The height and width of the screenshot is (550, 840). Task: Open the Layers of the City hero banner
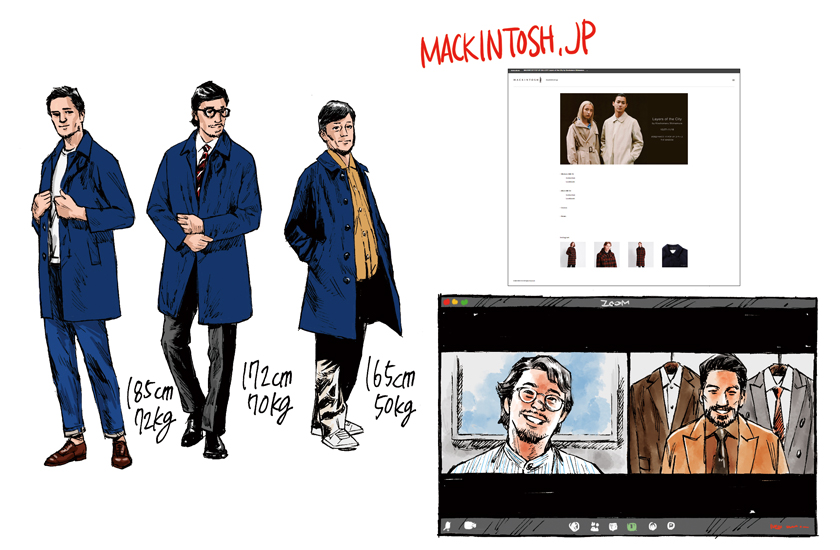point(624,129)
